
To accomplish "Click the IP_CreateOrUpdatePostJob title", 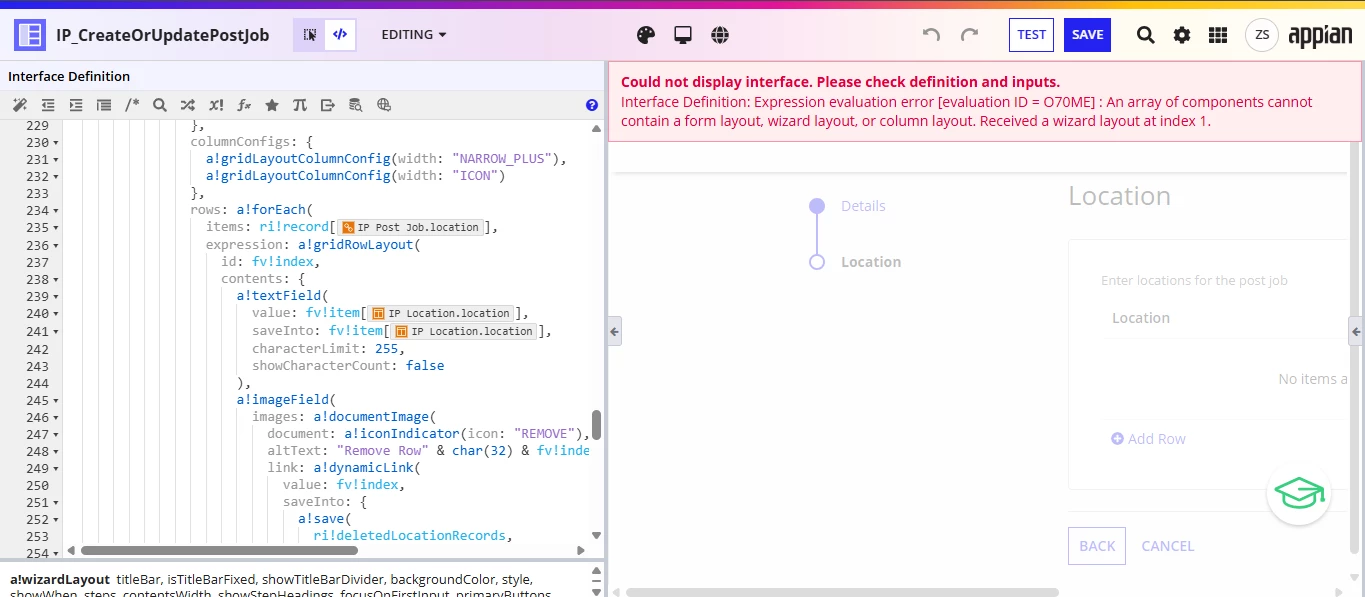I will (x=162, y=35).
